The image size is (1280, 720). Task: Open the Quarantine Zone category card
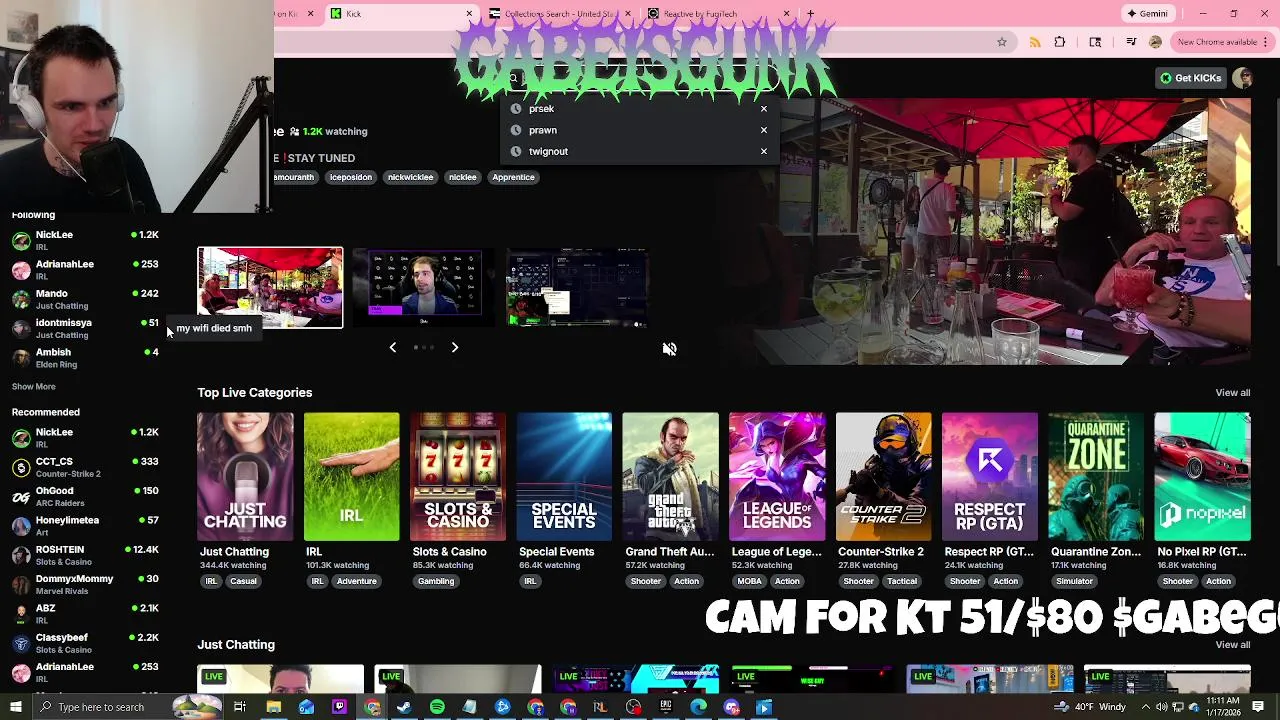pyautogui.click(x=1096, y=476)
